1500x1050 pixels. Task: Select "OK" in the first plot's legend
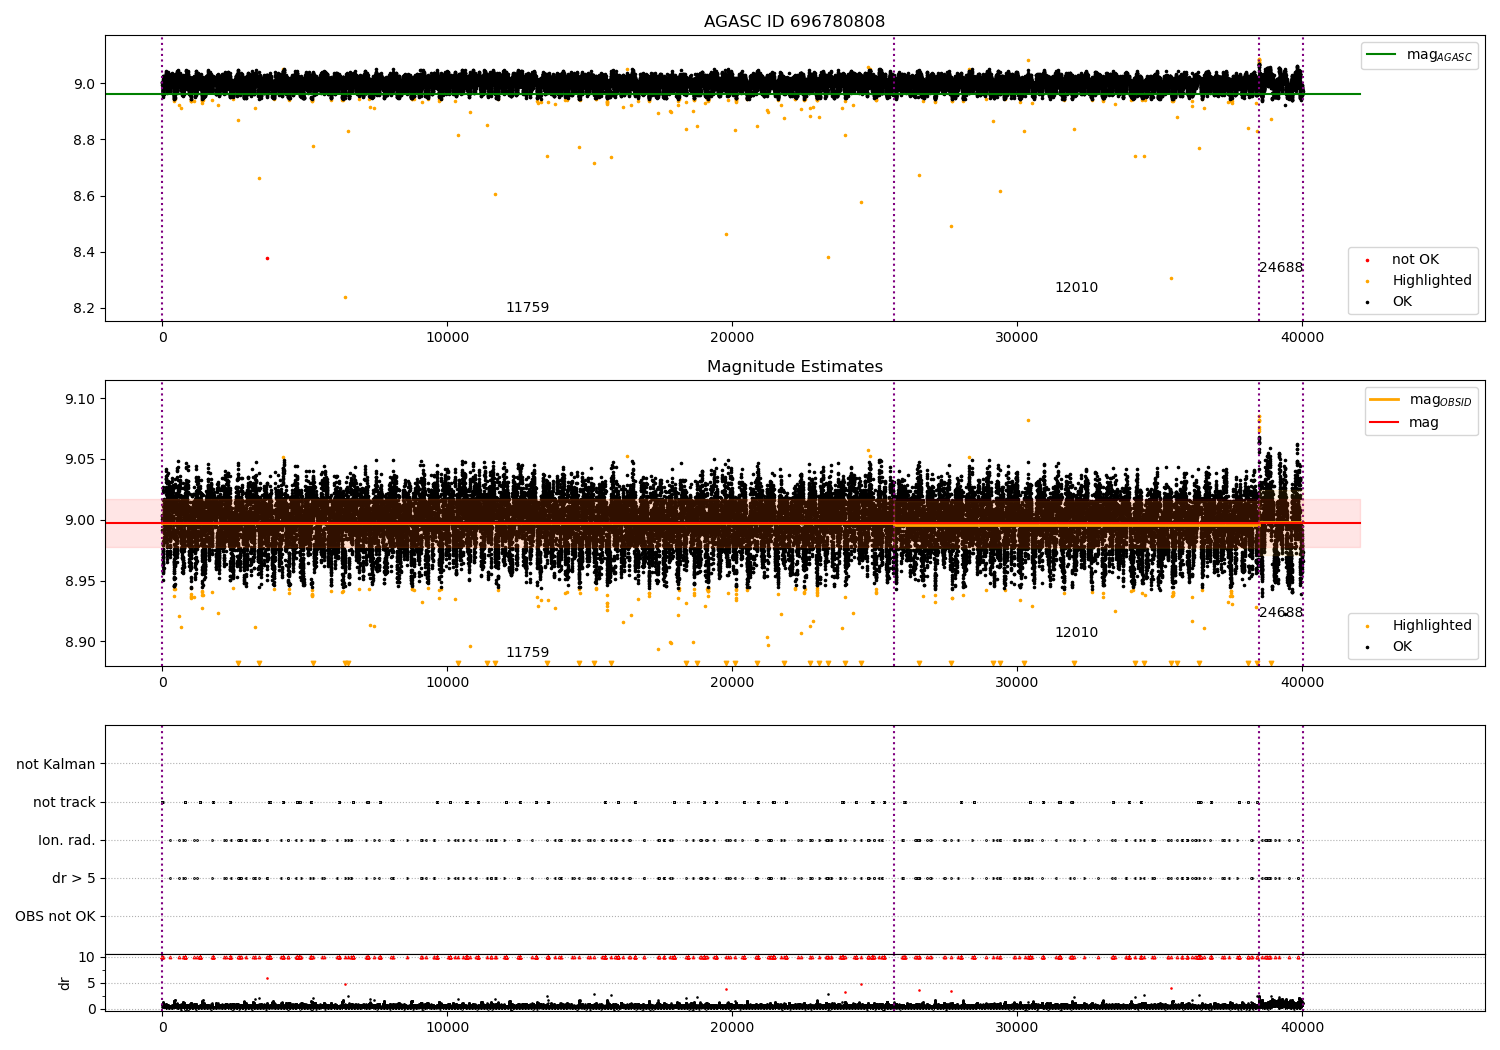(1402, 302)
